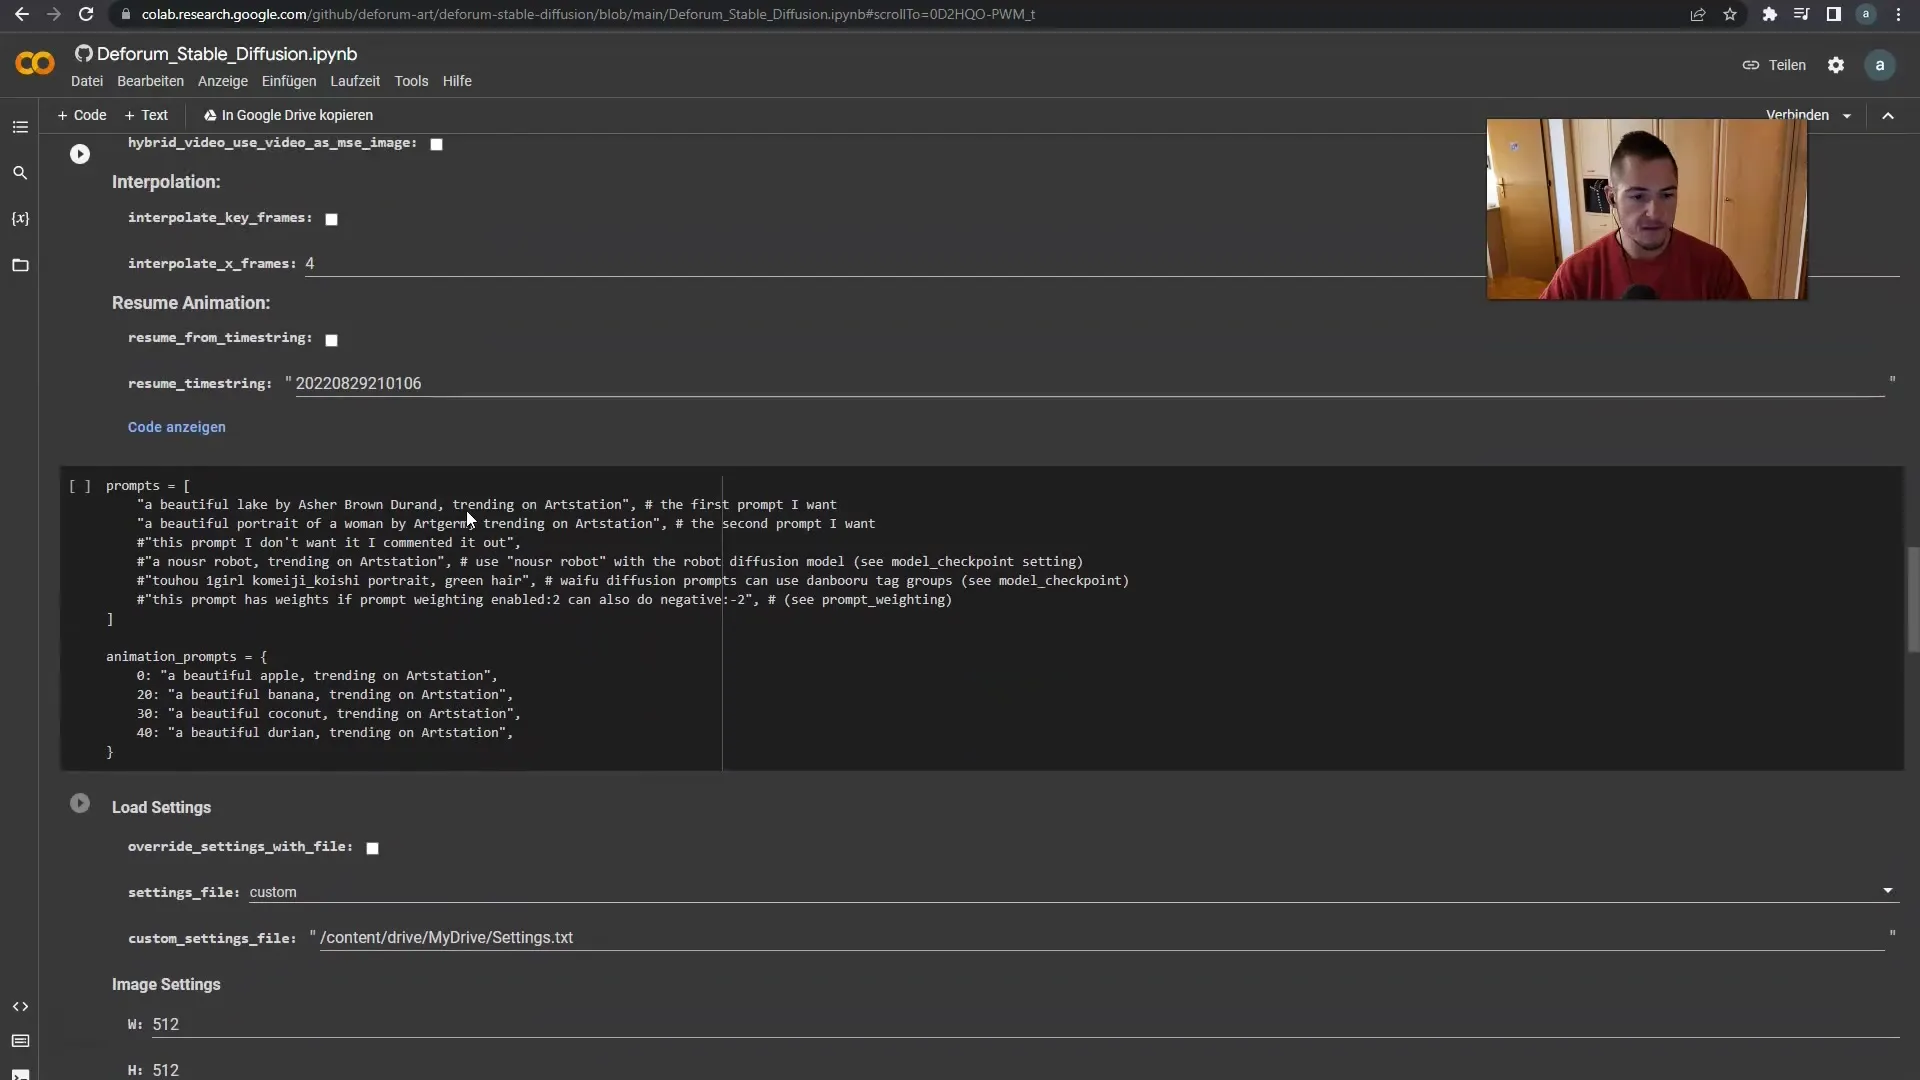Open the Bearbeiten menu

pyautogui.click(x=150, y=81)
